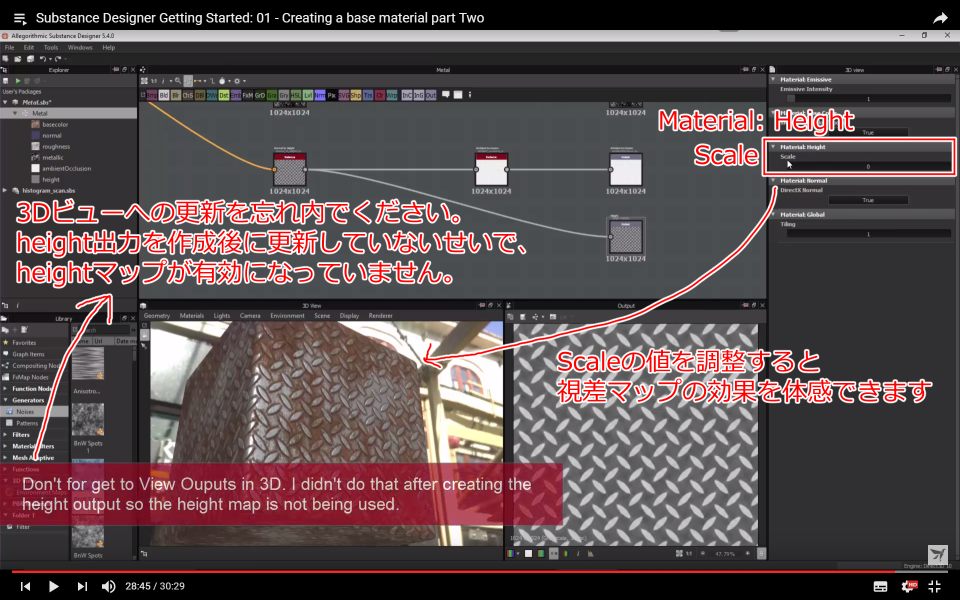
Task: Open the File menu
Action: point(9,47)
